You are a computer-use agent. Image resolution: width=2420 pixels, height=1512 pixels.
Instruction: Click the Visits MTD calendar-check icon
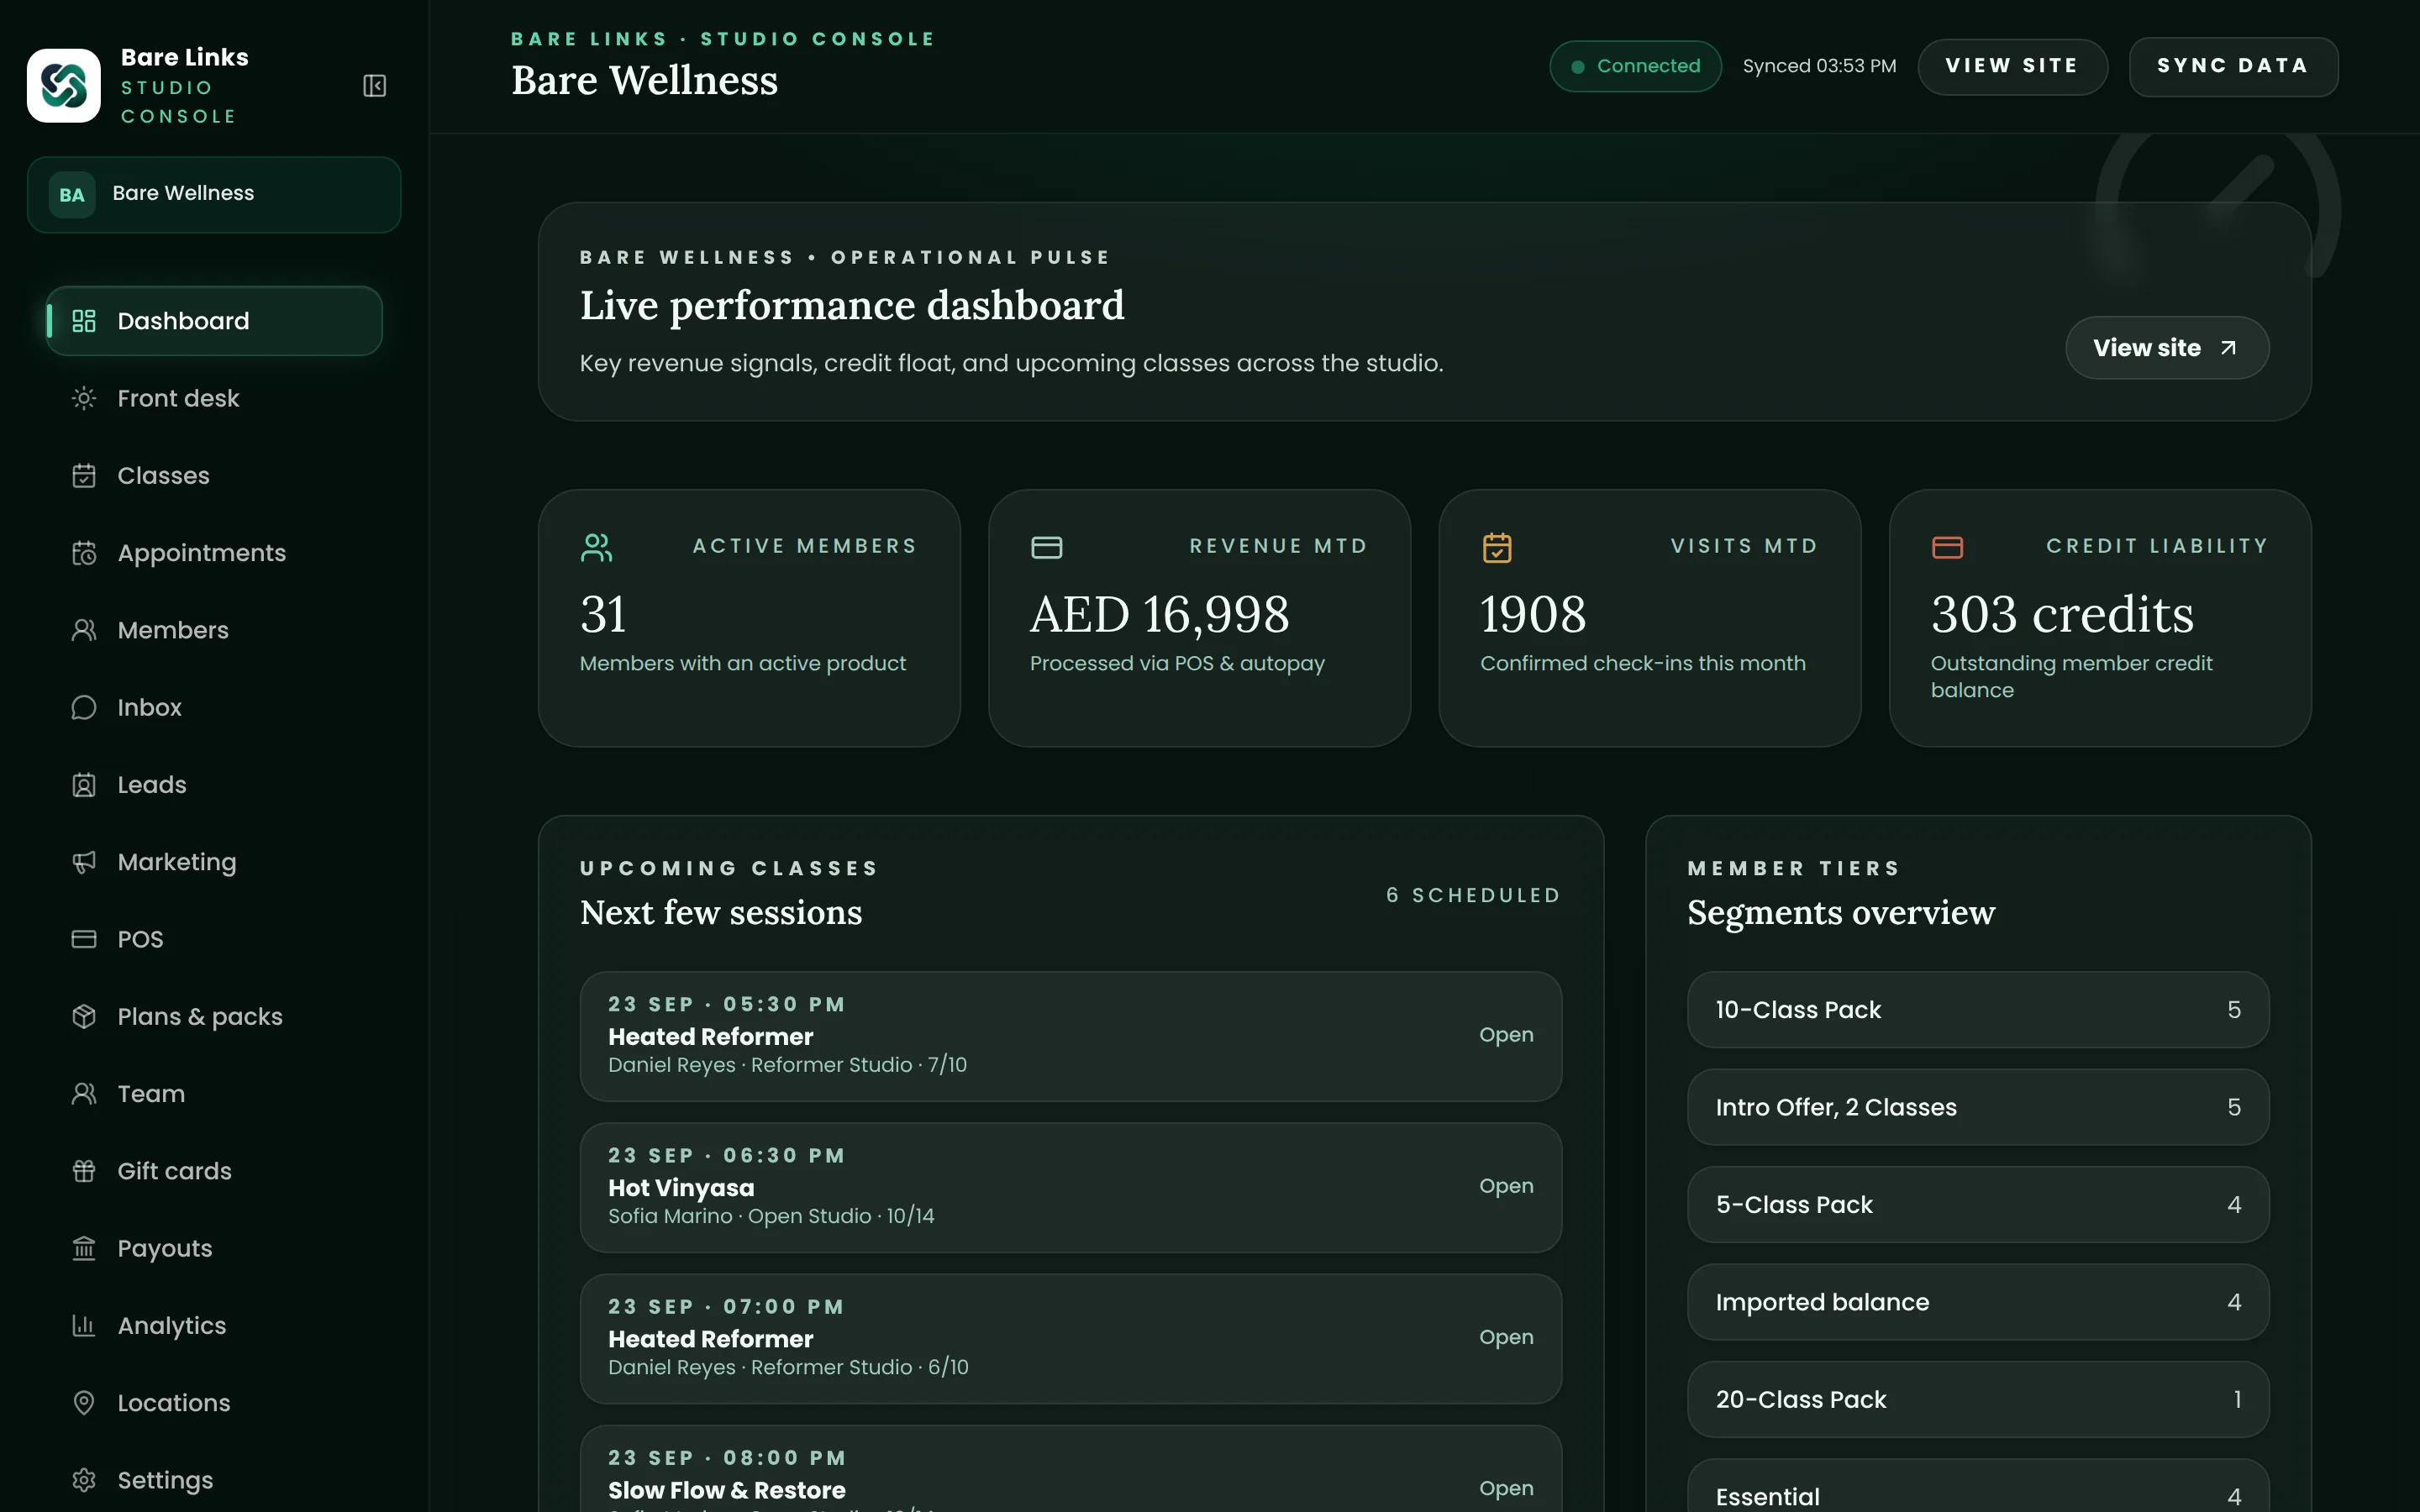pos(1497,547)
